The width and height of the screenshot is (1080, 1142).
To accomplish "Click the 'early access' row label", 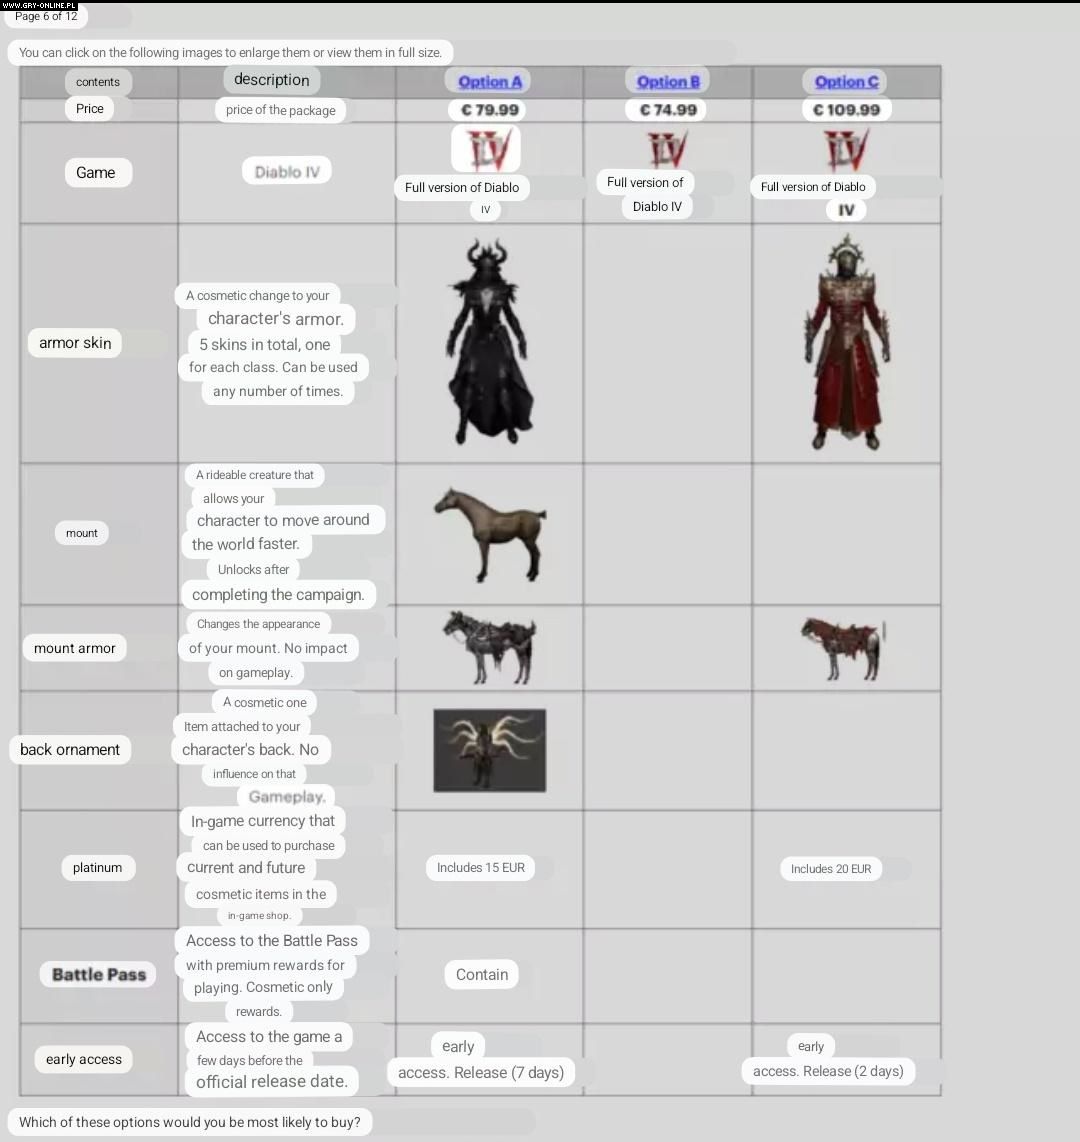I will tap(84, 1059).
